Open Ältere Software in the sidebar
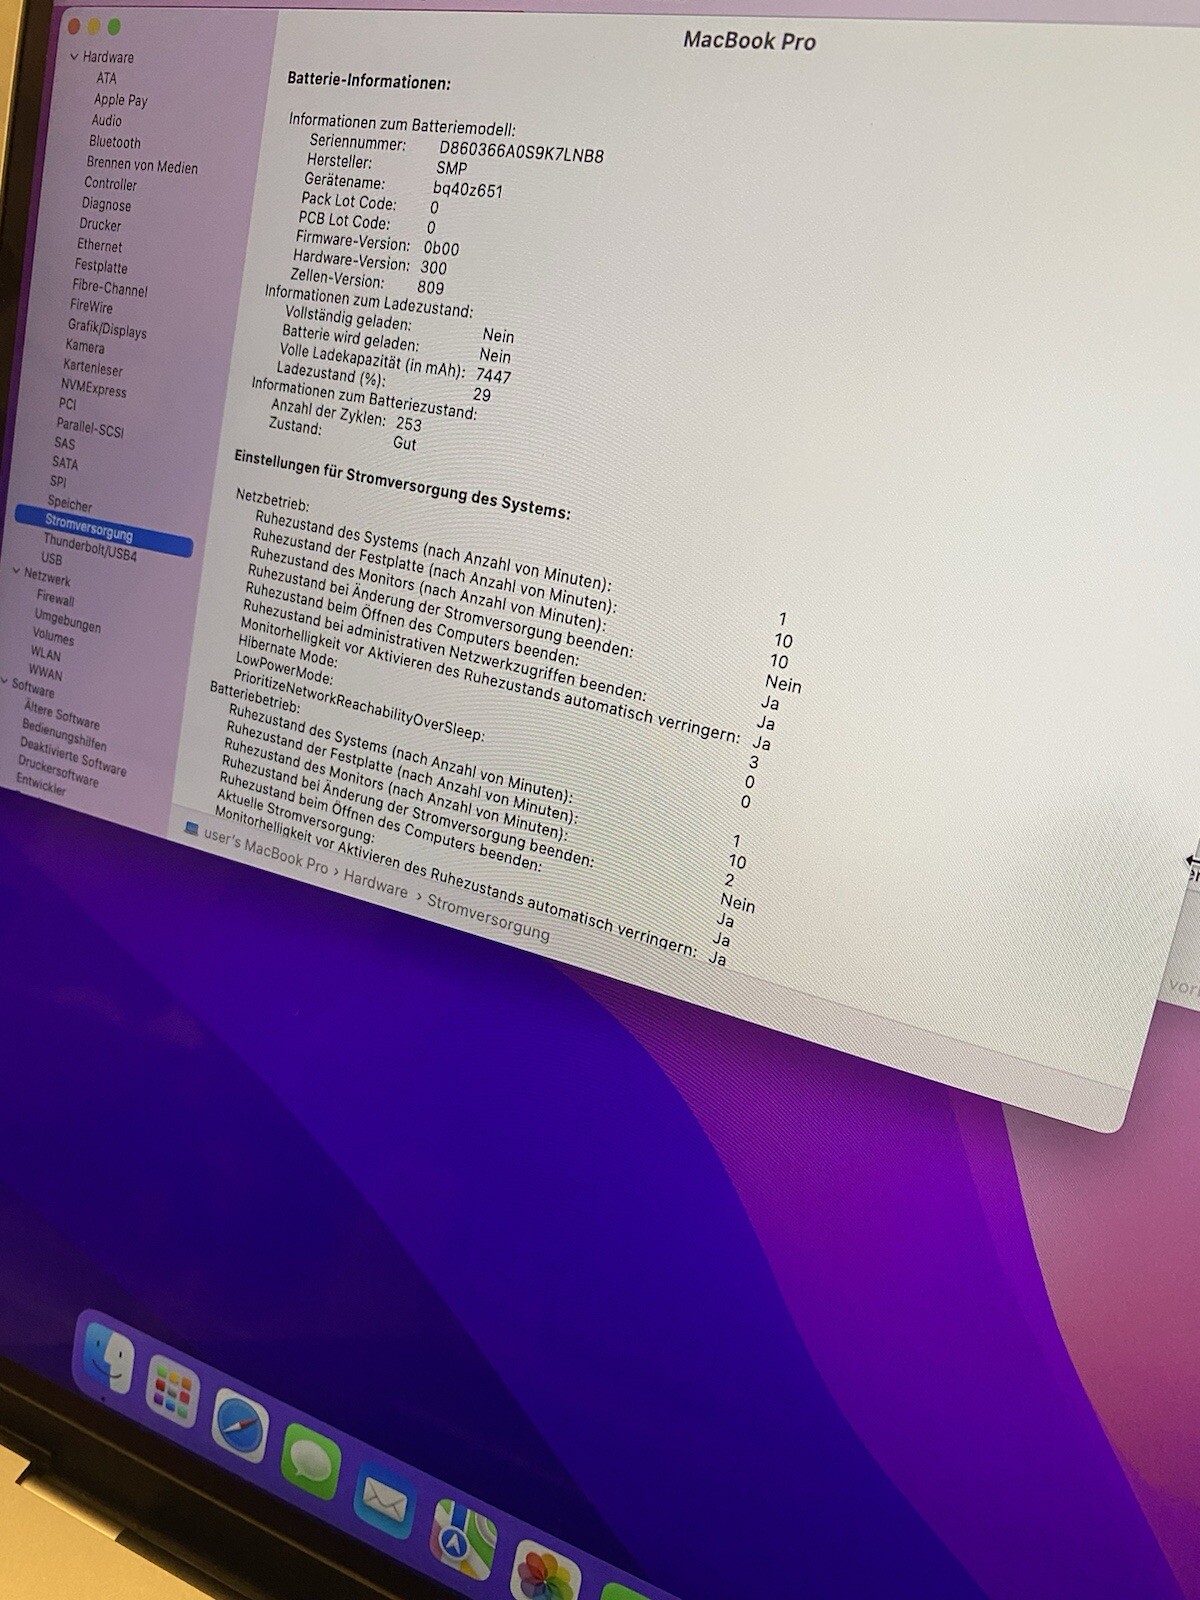 click(x=62, y=716)
